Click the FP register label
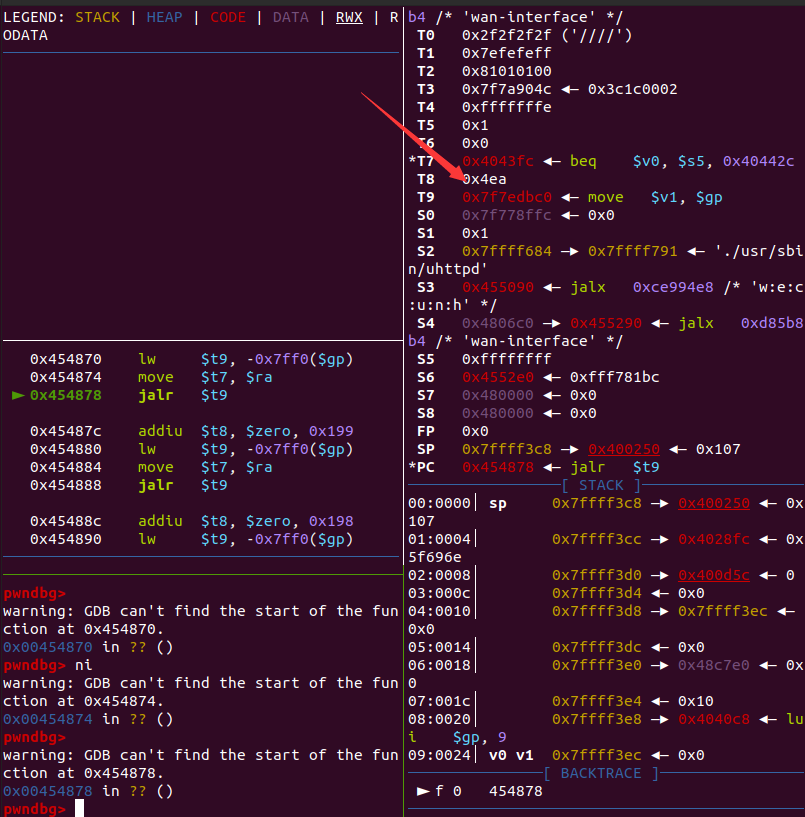Image resolution: width=805 pixels, height=817 pixels. click(426, 431)
